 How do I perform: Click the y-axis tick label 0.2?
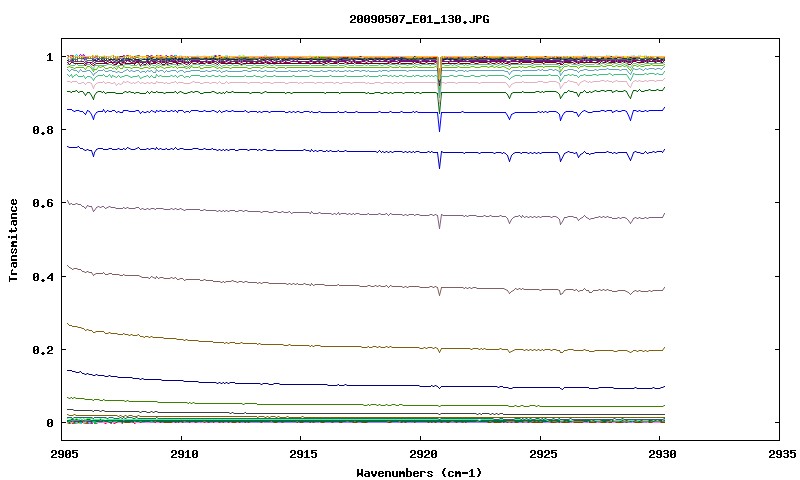click(x=42, y=349)
